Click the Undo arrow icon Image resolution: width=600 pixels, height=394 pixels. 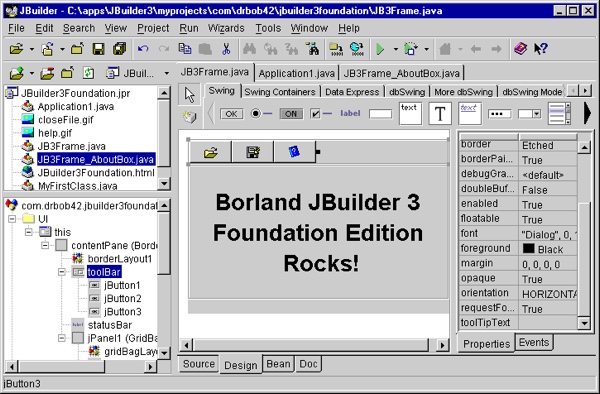pos(143,49)
